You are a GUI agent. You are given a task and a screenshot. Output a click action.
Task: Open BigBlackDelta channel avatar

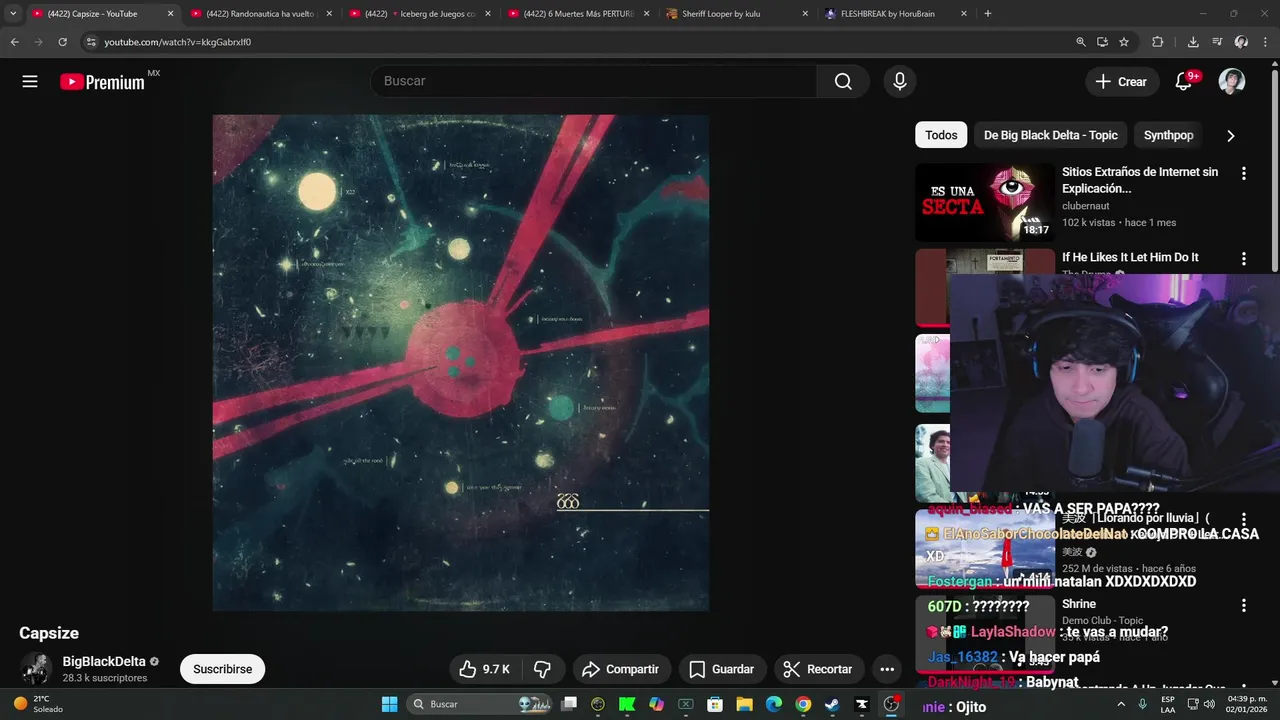click(37, 669)
